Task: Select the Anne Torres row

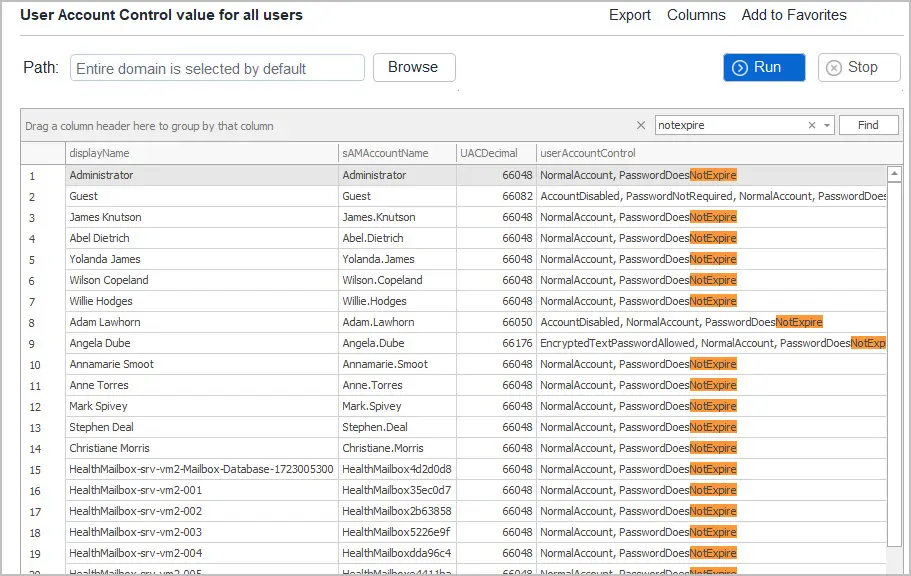Action: (454, 385)
